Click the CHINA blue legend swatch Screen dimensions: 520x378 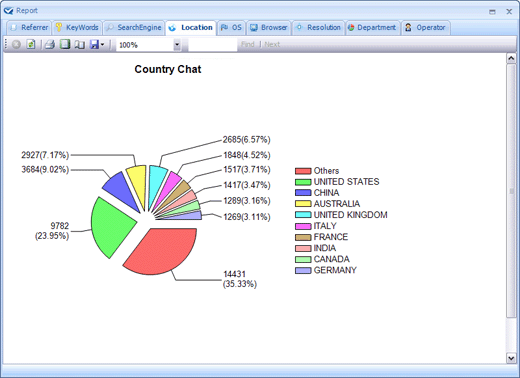[303, 193]
